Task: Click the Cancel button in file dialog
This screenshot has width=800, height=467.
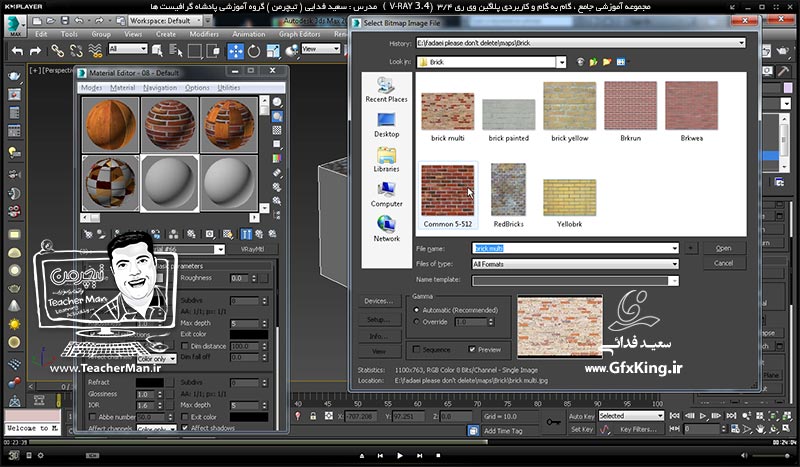Action: 723,263
